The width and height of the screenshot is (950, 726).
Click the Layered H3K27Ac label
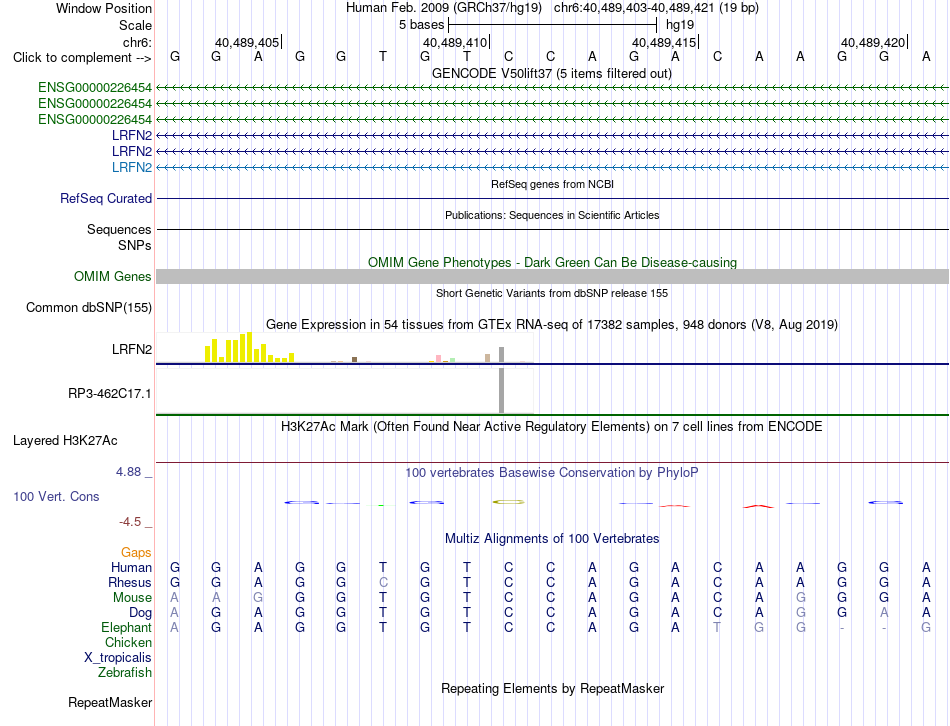(x=65, y=441)
